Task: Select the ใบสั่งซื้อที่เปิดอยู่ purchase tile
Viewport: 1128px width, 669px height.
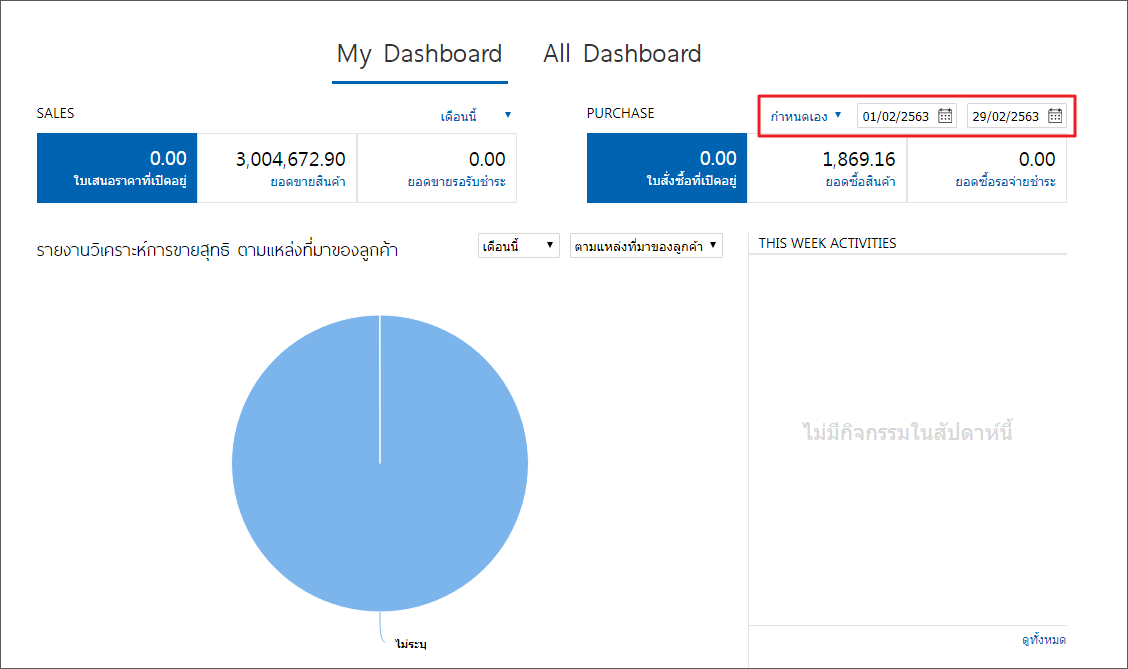Action: point(667,168)
